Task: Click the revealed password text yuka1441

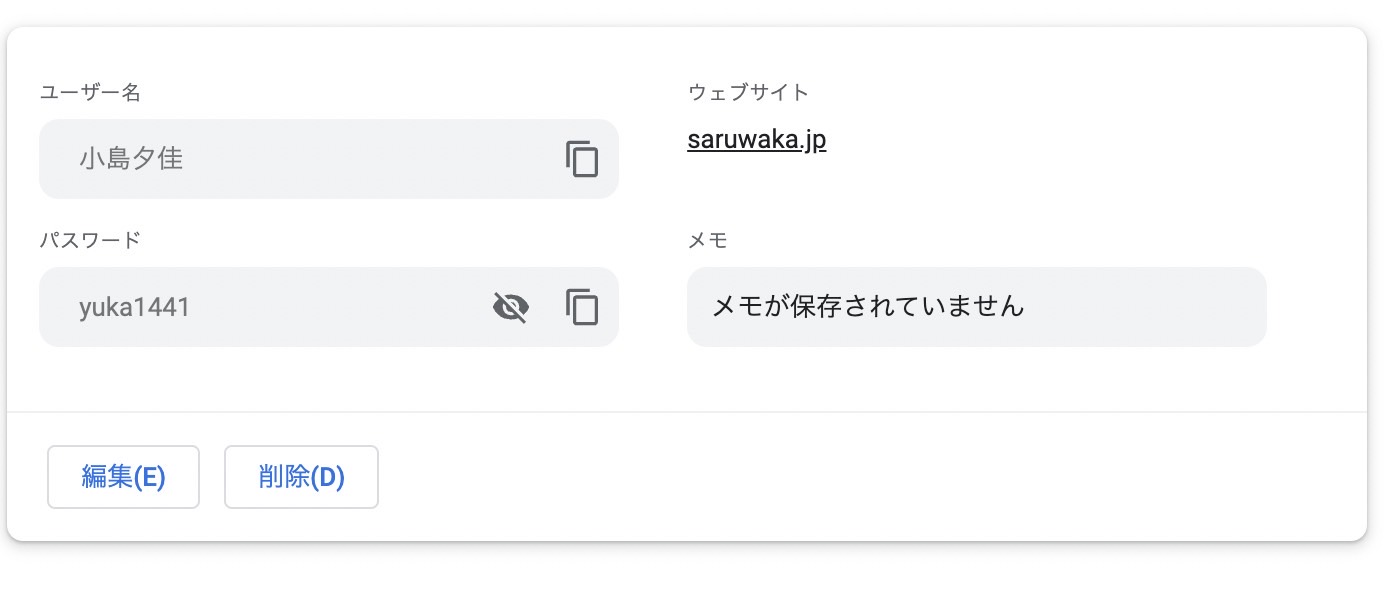Action: [135, 307]
